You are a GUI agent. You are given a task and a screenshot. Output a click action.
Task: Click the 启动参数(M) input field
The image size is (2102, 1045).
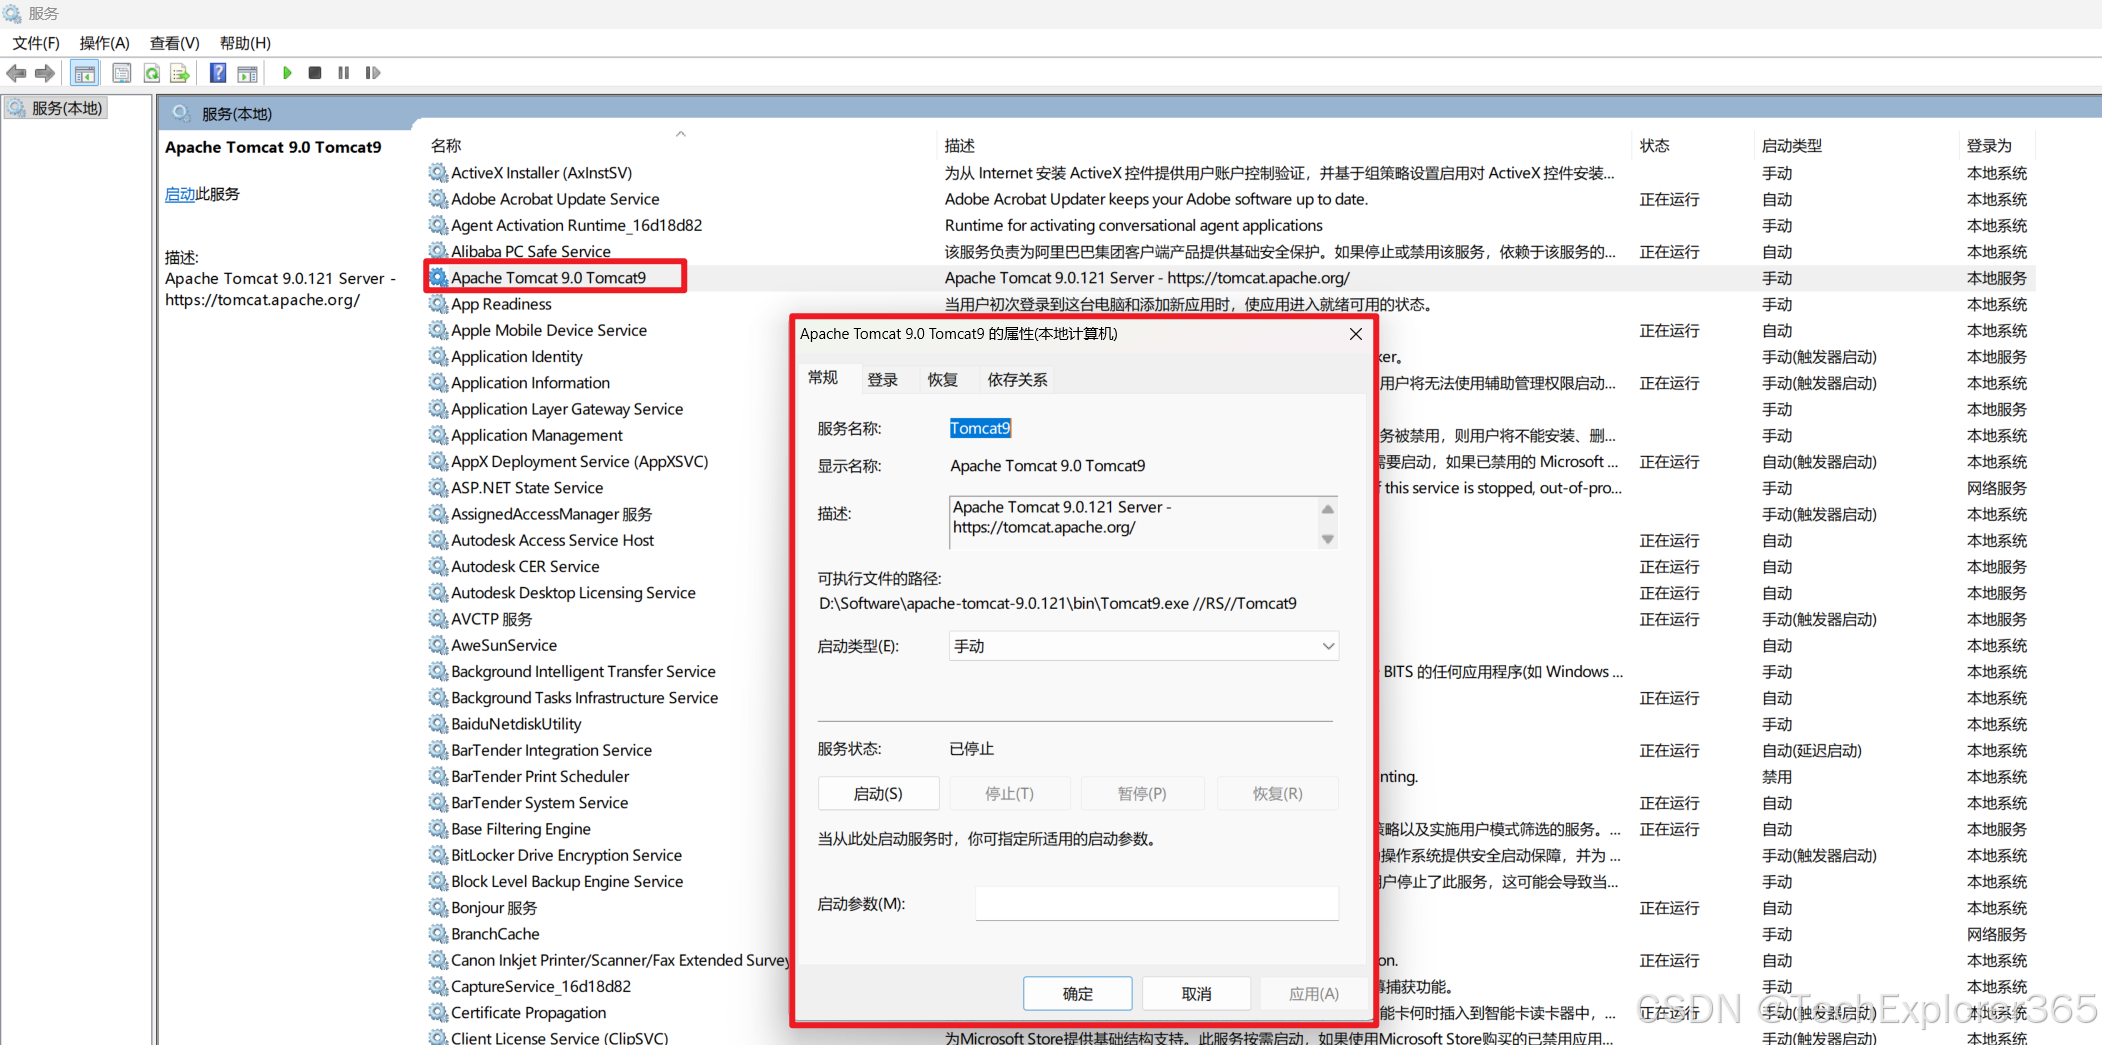(x=1157, y=904)
